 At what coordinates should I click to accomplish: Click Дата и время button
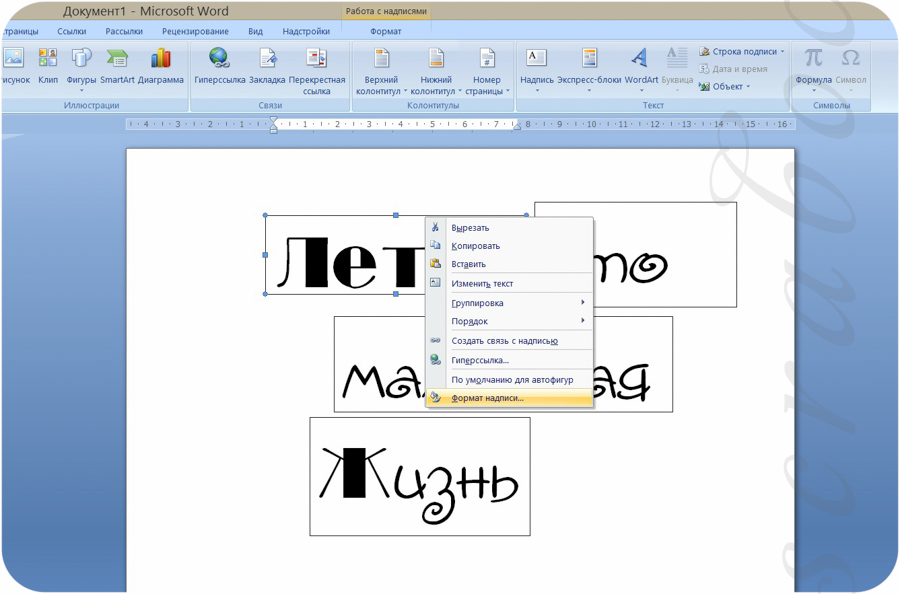[733, 69]
